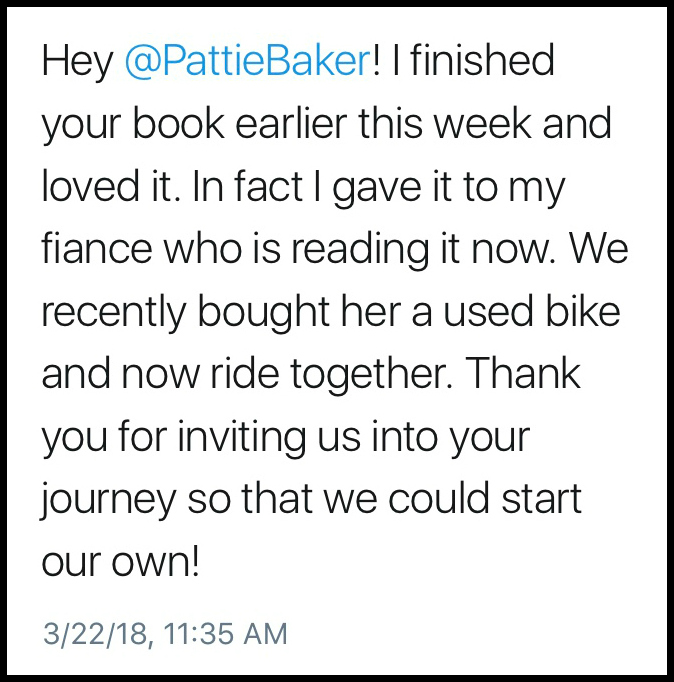Click the final words "our own!"
Image resolution: width=674 pixels, height=682 pixels.
tap(121, 560)
